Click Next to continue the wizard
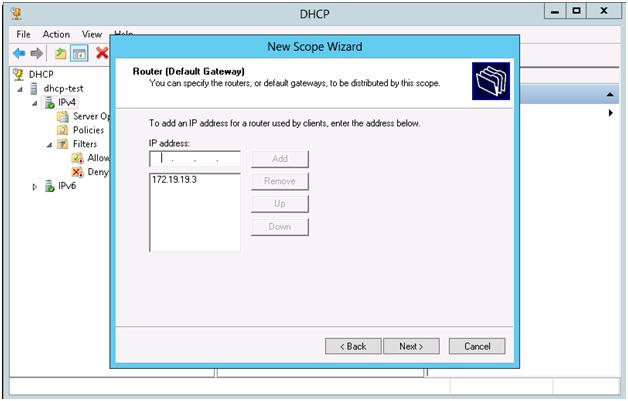 [x=411, y=347]
